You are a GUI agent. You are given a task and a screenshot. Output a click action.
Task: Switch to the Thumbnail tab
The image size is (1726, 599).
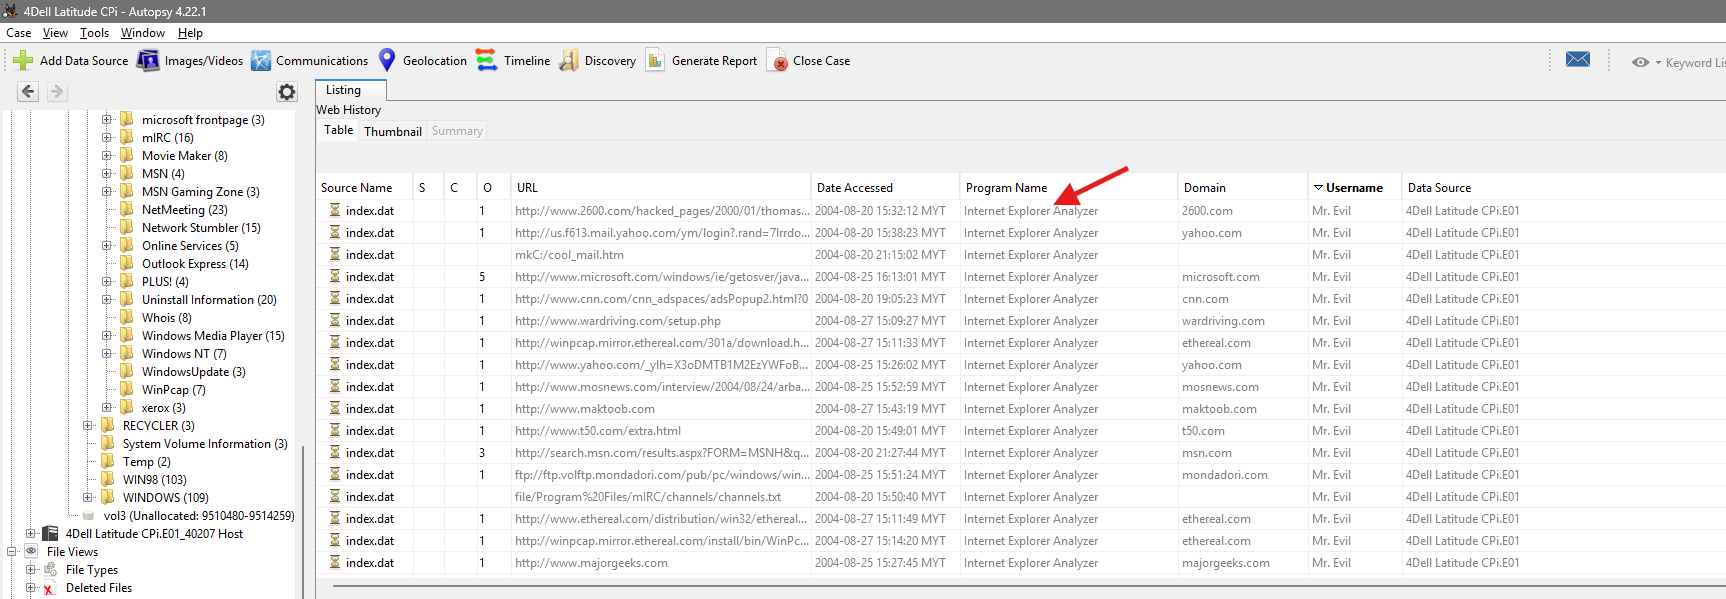(x=393, y=131)
